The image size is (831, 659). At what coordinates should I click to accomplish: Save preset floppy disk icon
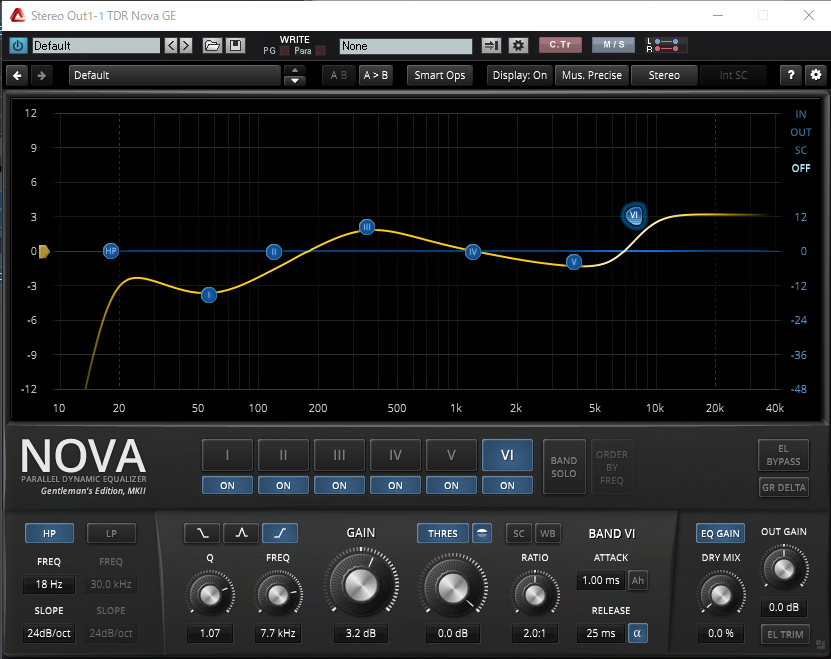point(235,46)
